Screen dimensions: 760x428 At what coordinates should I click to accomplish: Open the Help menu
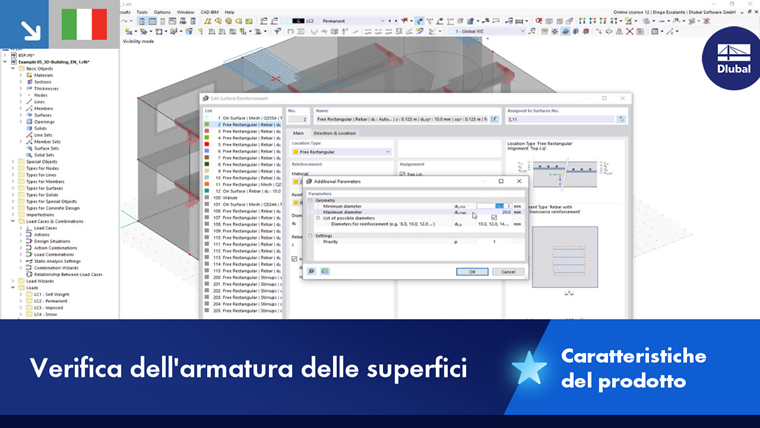[229, 12]
